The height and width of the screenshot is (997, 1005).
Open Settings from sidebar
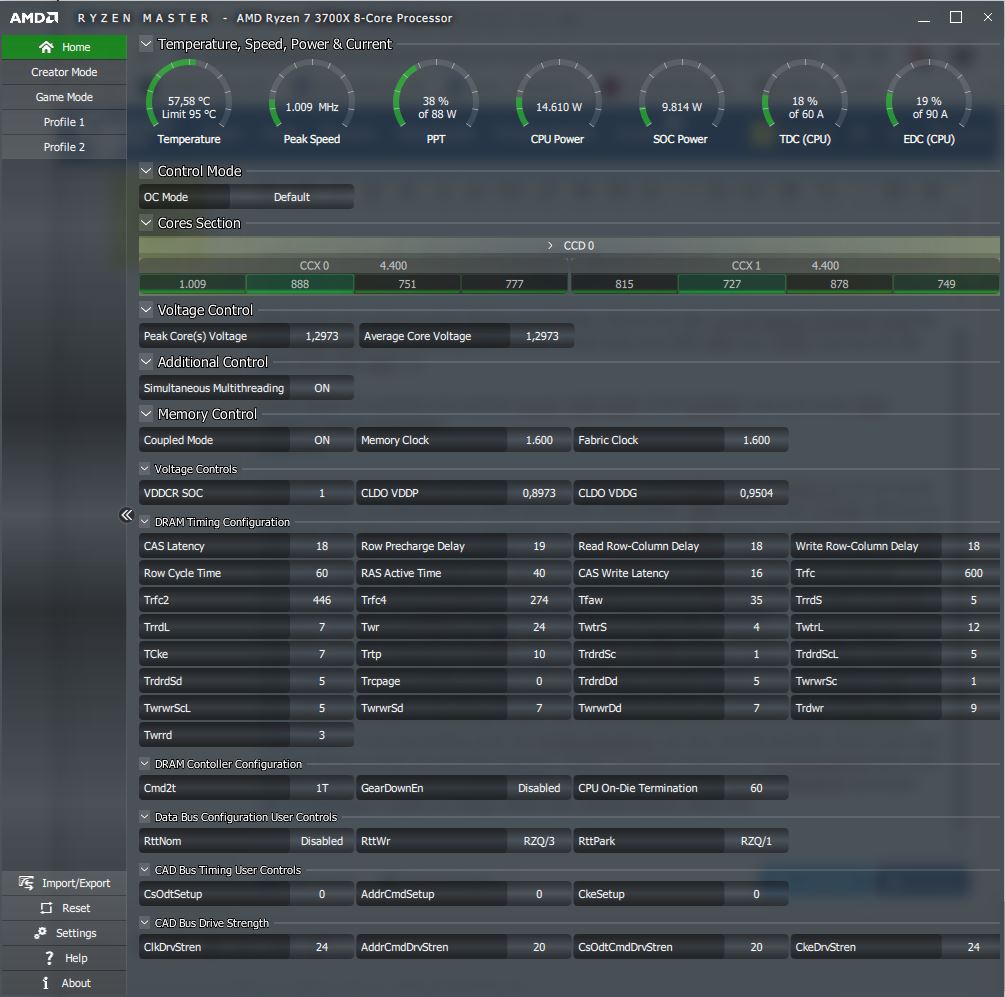tap(64, 933)
